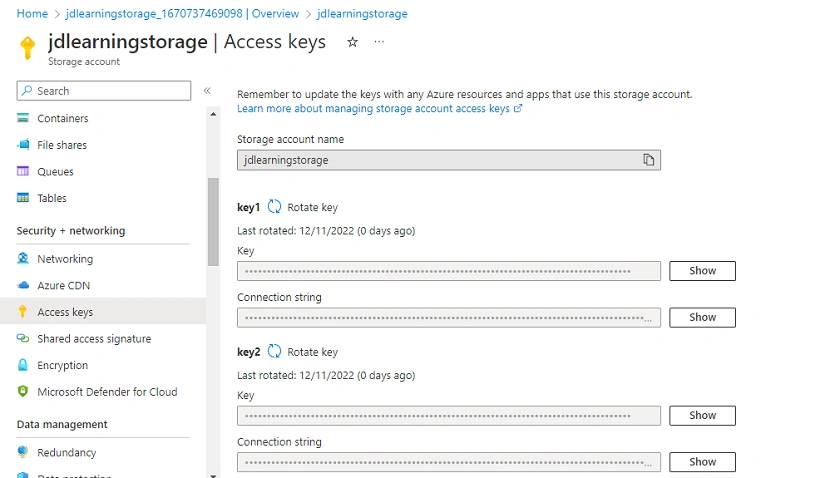Click the Data management section header
The image size is (840, 478).
(62, 424)
